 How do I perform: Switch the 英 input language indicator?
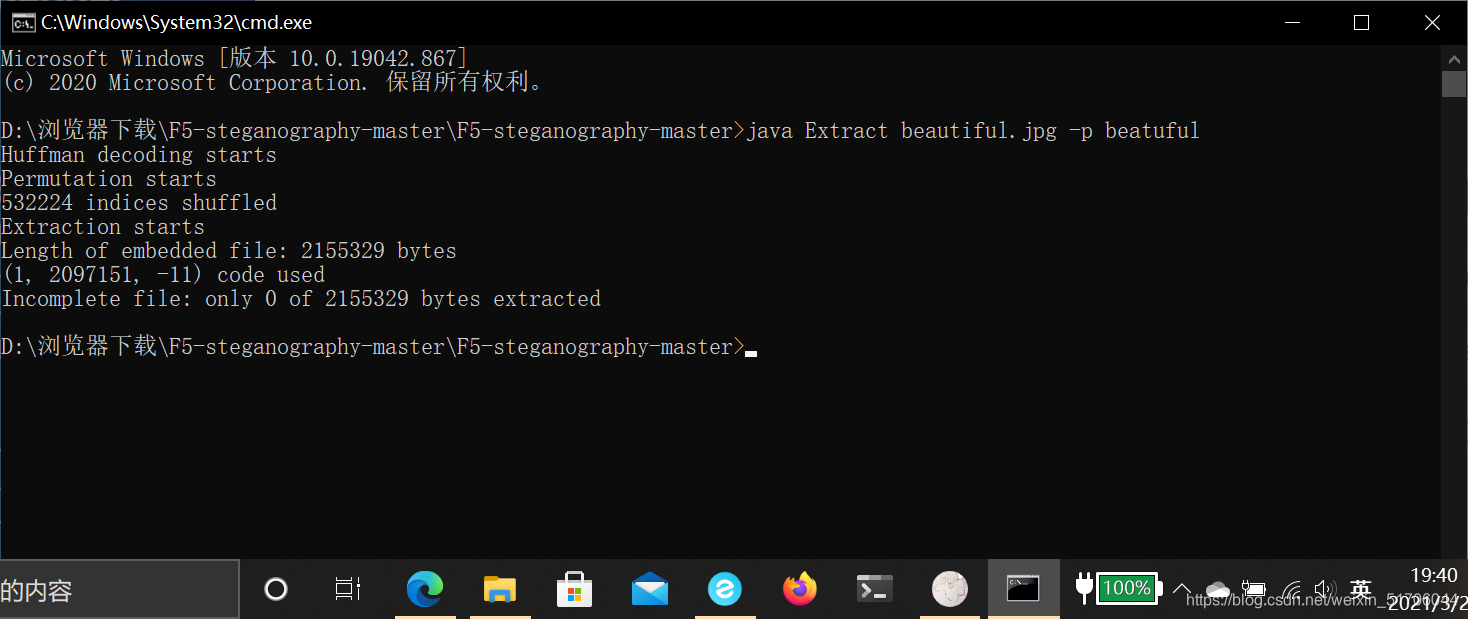pyautogui.click(x=1361, y=589)
